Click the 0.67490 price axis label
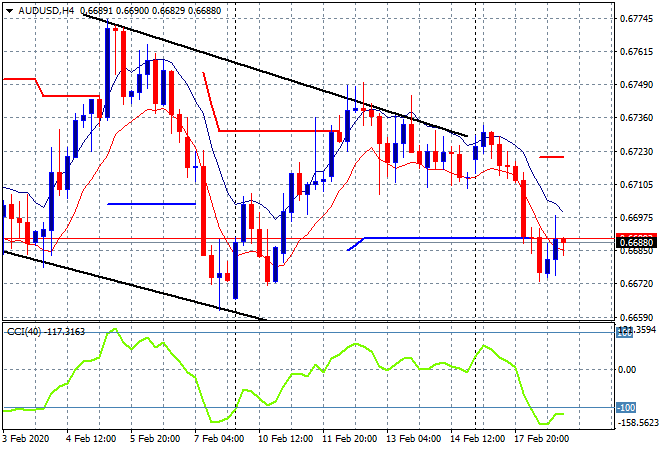This screenshot has height=450, width=660. pyautogui.click(x=637, y=85)
